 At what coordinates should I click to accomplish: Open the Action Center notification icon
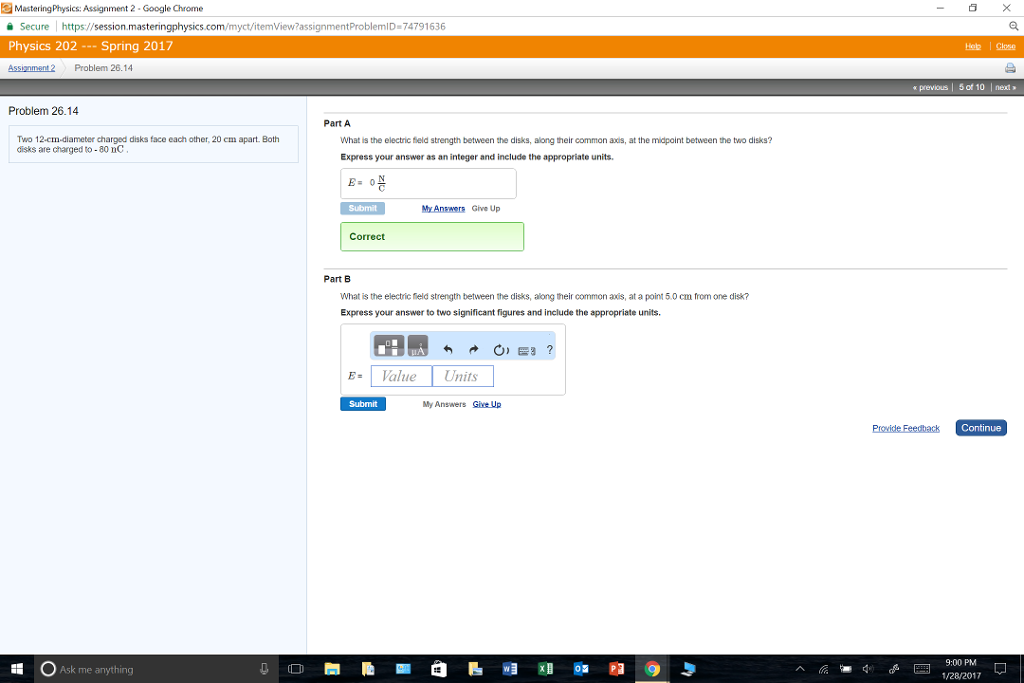pos(1000,669)
